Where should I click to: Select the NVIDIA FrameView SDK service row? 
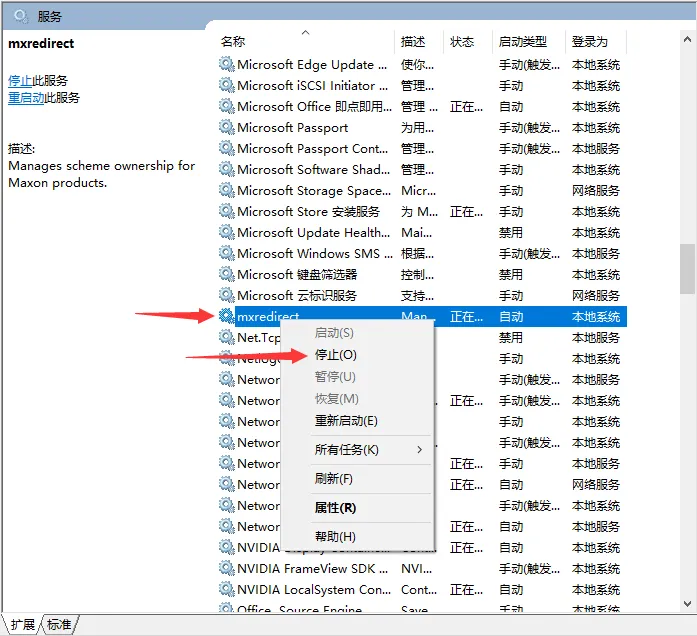pyautogui.click(x=422, y=568)
